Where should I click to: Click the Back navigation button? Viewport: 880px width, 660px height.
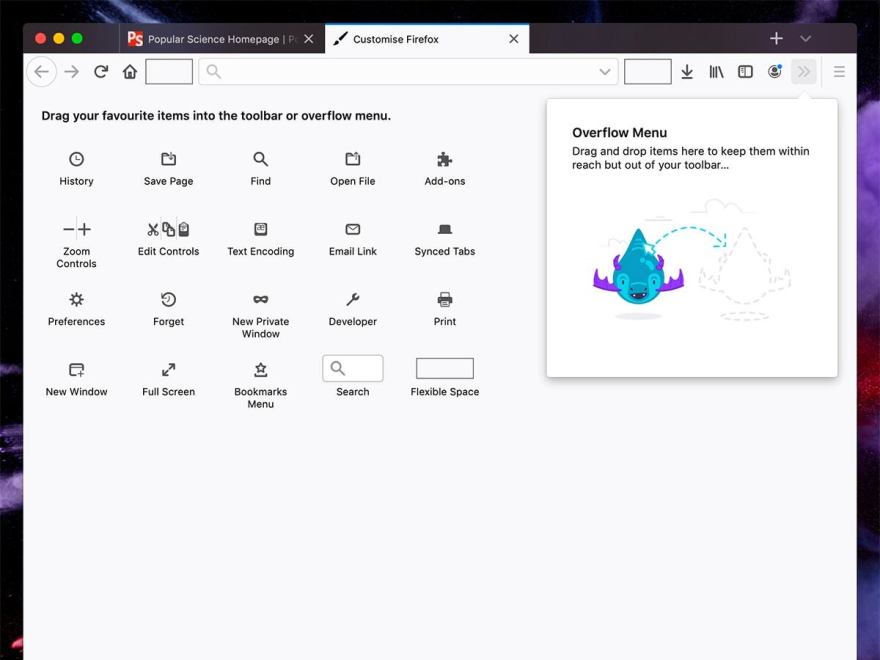(41, 71)
